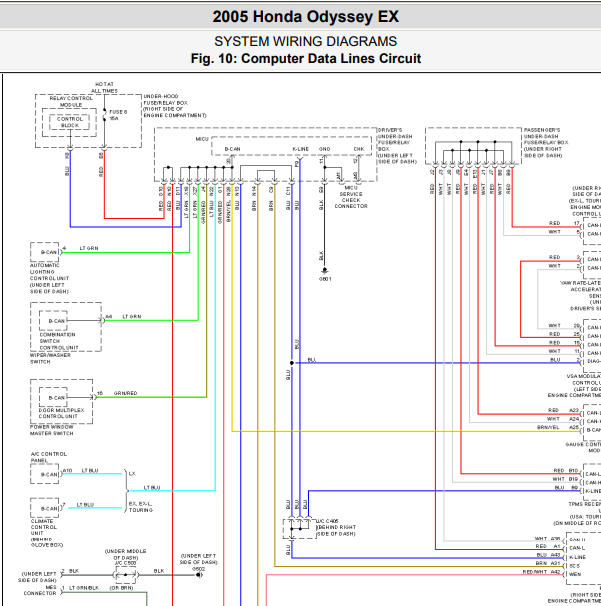Click the 'G502' ground label
This screenshot has height=606, width=601.
198,569
